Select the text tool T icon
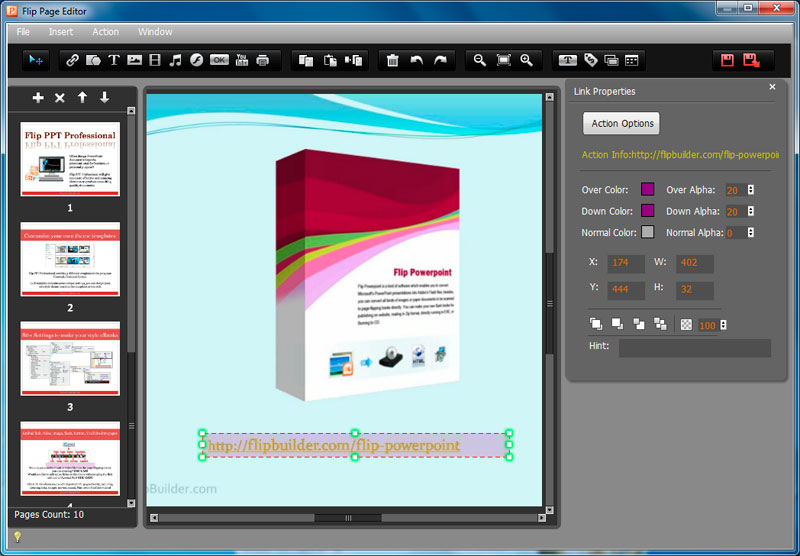800x556 pixels. coord(113,60)
